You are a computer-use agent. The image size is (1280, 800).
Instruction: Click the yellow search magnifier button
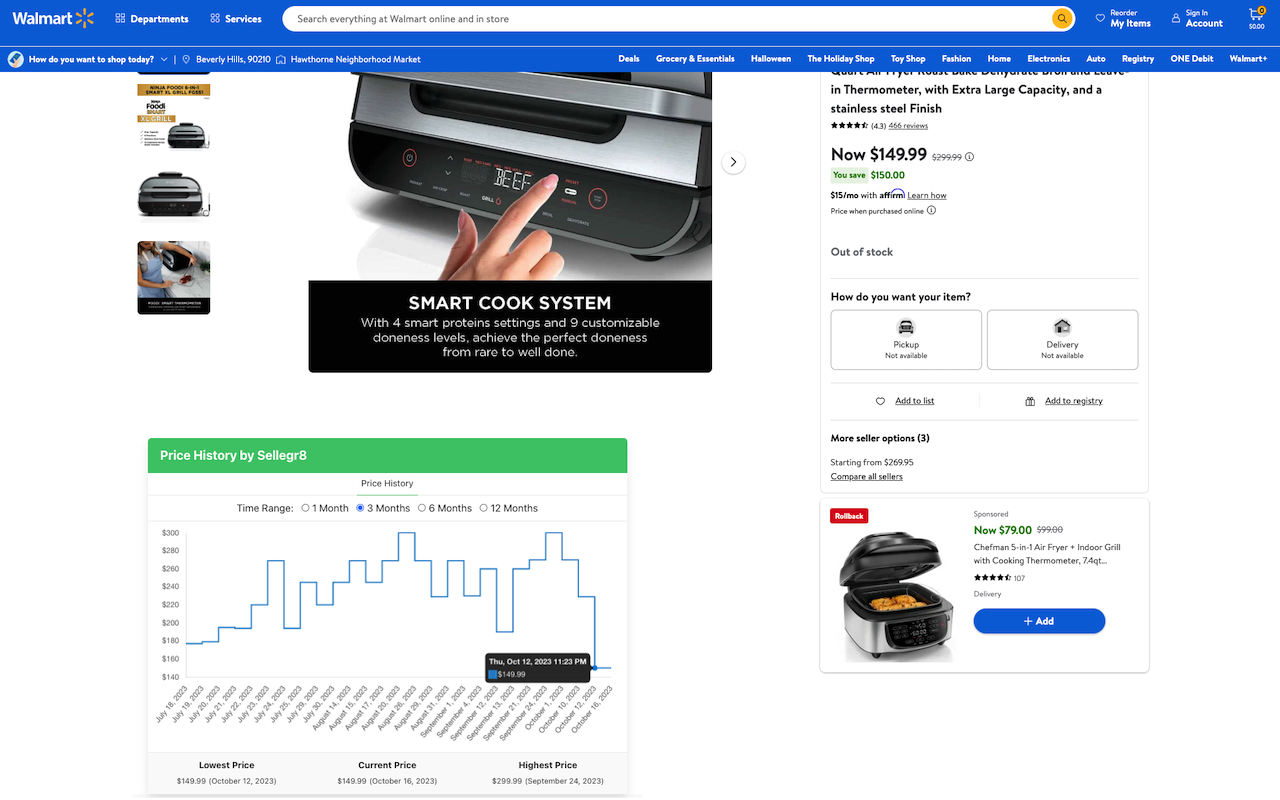click(x=1061, y=19)
